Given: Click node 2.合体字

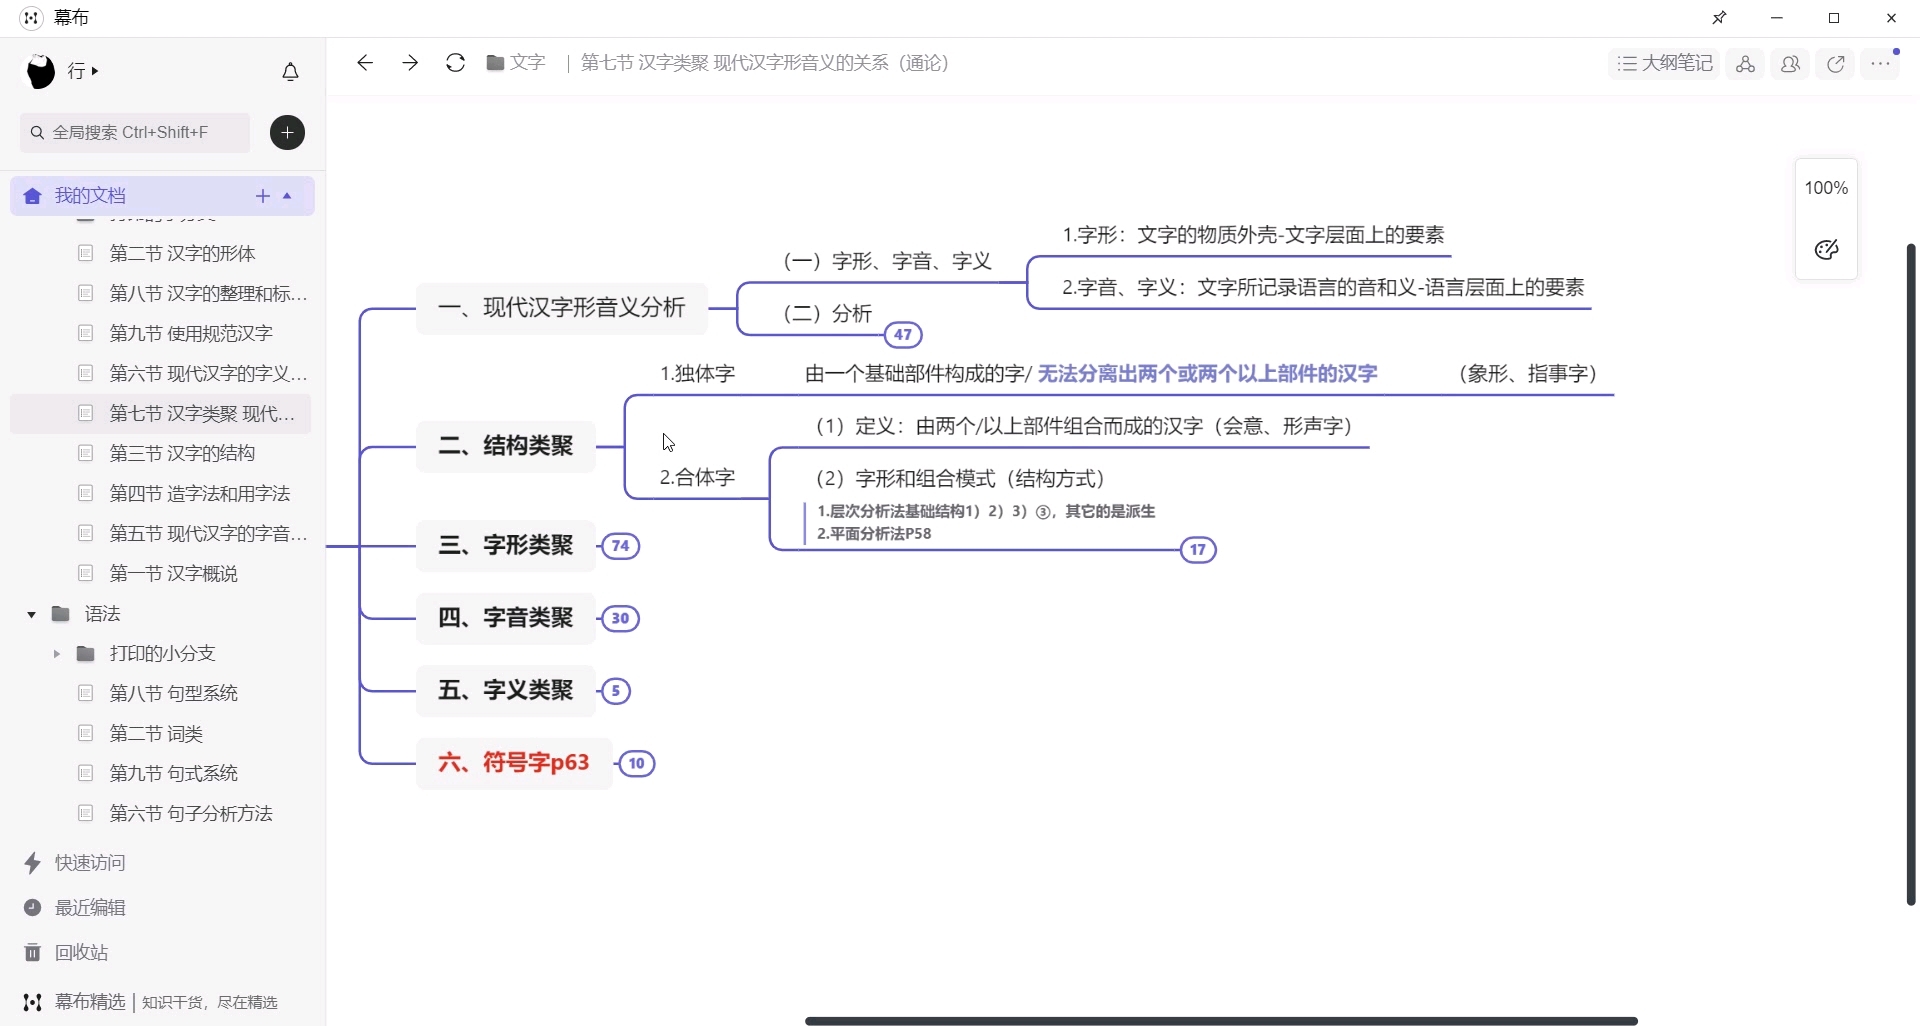Looking at the screenshot, I should tap(698, 478).
